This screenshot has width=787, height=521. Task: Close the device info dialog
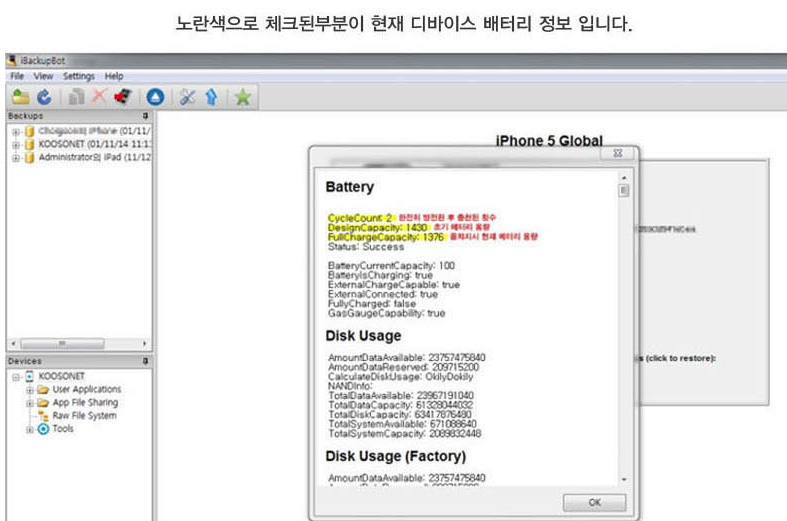pos(618,153)
